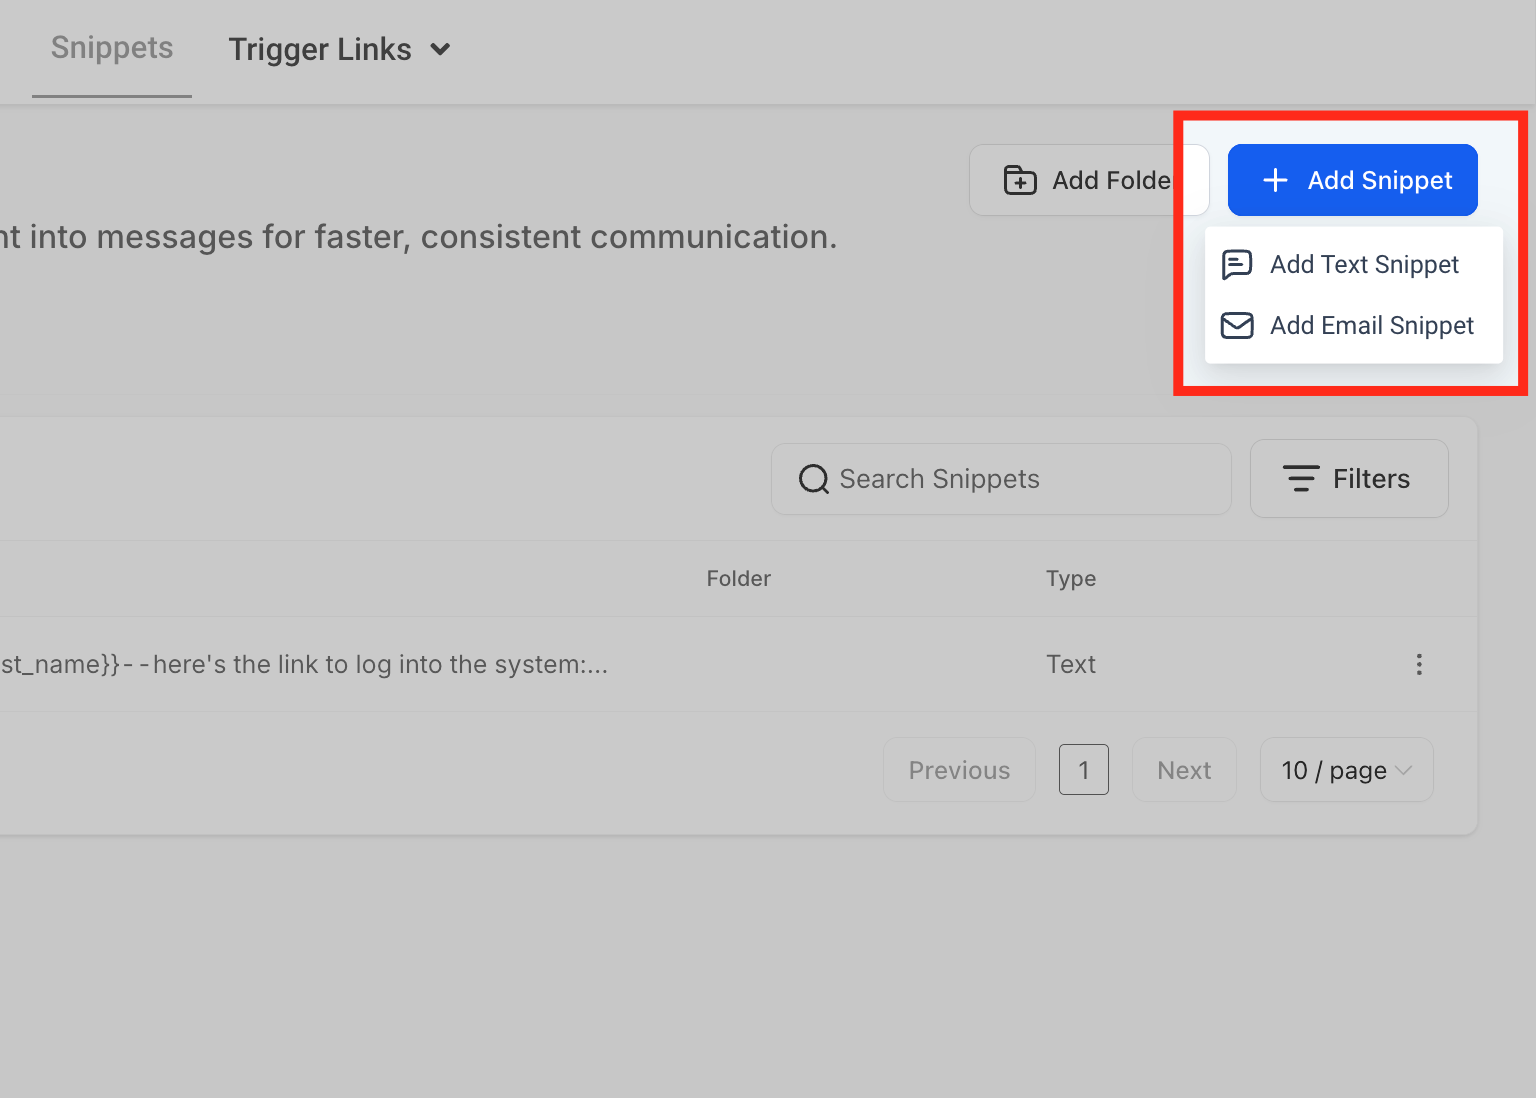The height and width of the screenshot is (1098, 1536).
Task: Expand the Trigger Links chevron
Action: pos(440,49)
